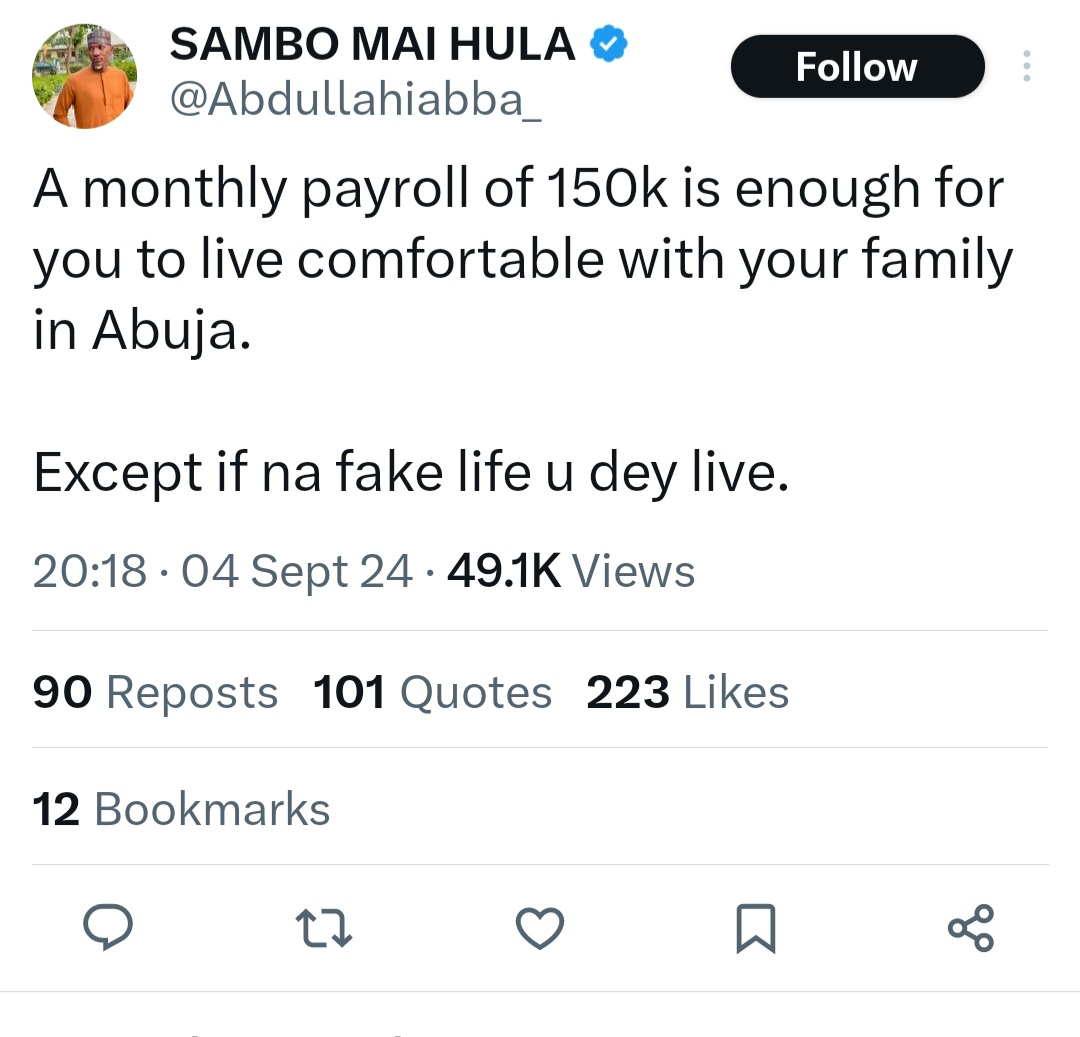Click the line 'Except if na fake life'
Viewport: 1080px width, 1037px height.
(x=412, y=473)
